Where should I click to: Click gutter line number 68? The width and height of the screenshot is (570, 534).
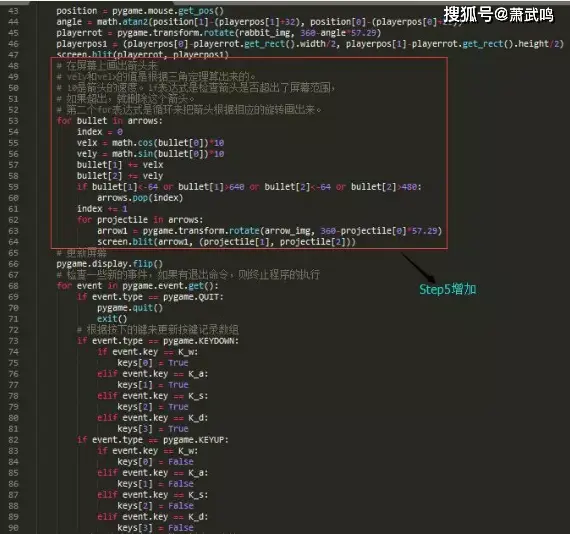[x=13, y=286]
